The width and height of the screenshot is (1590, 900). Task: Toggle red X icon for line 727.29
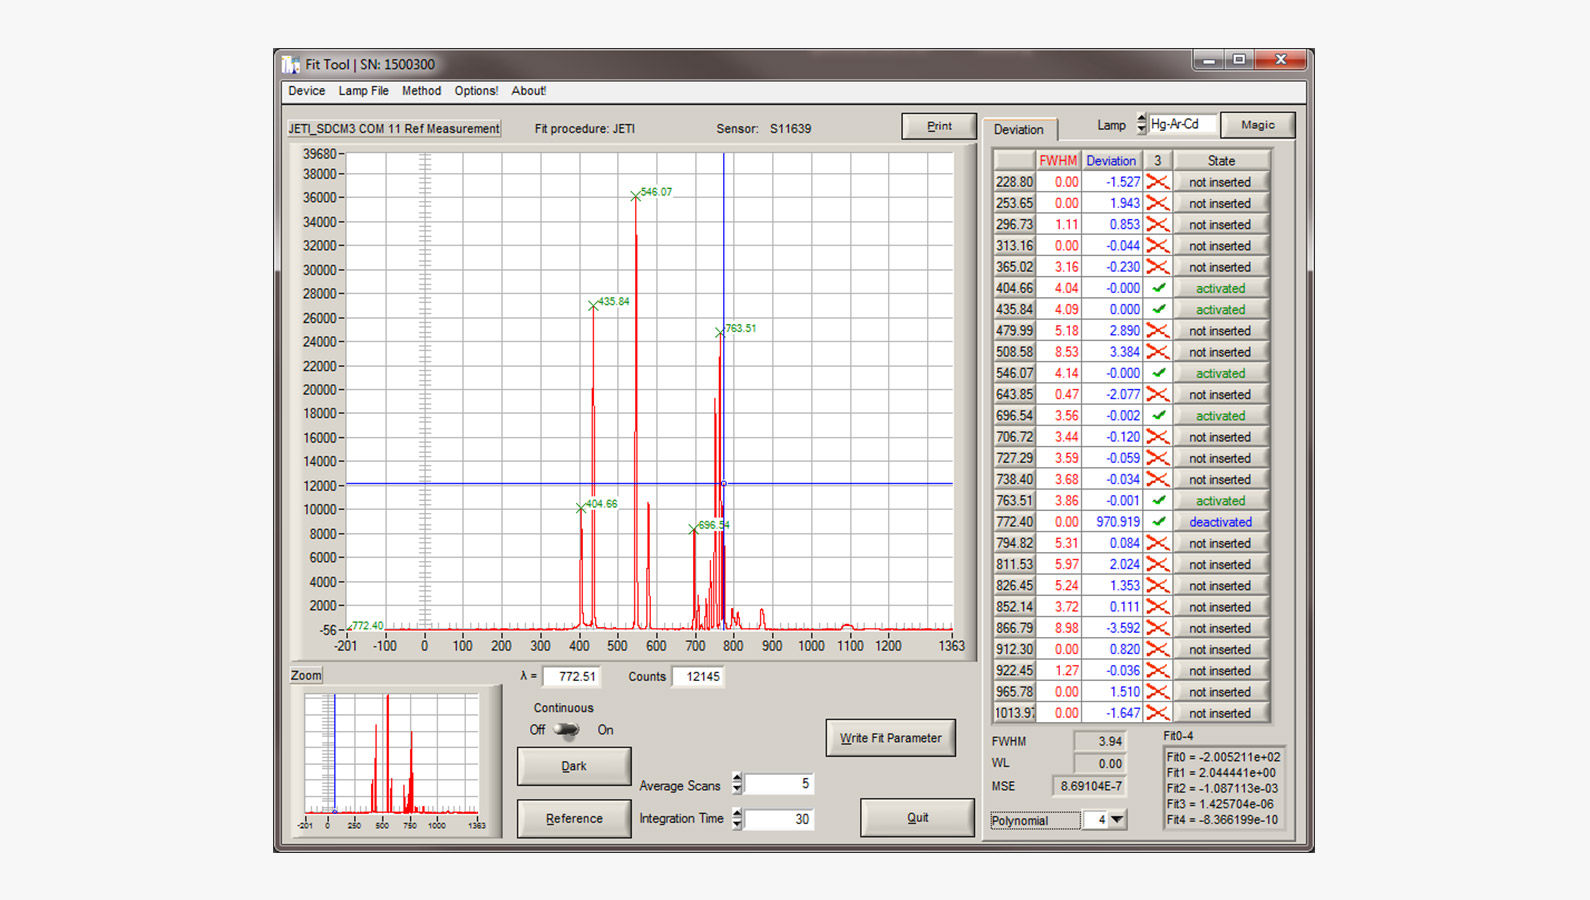[1158, 458]
